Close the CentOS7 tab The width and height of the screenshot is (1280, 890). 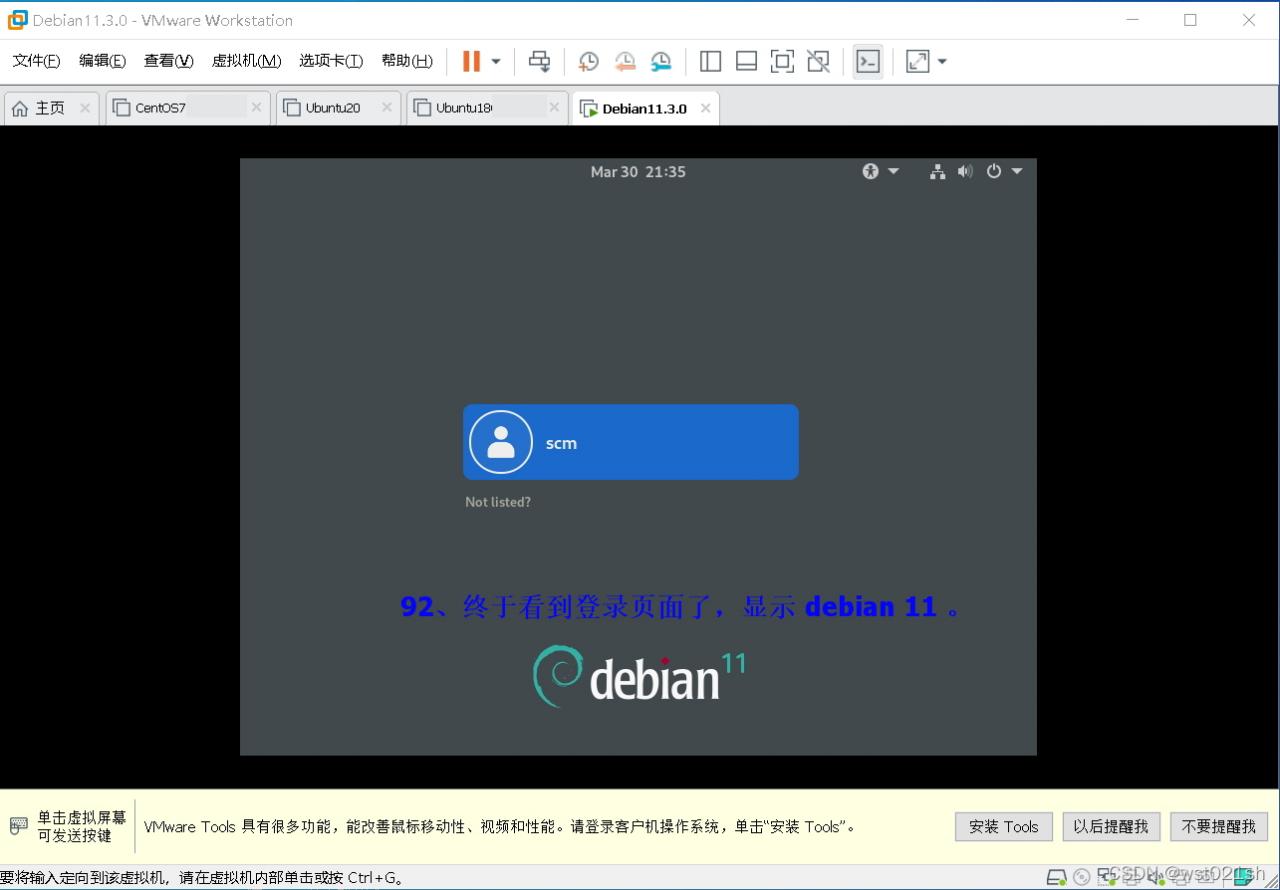(256, 108)
